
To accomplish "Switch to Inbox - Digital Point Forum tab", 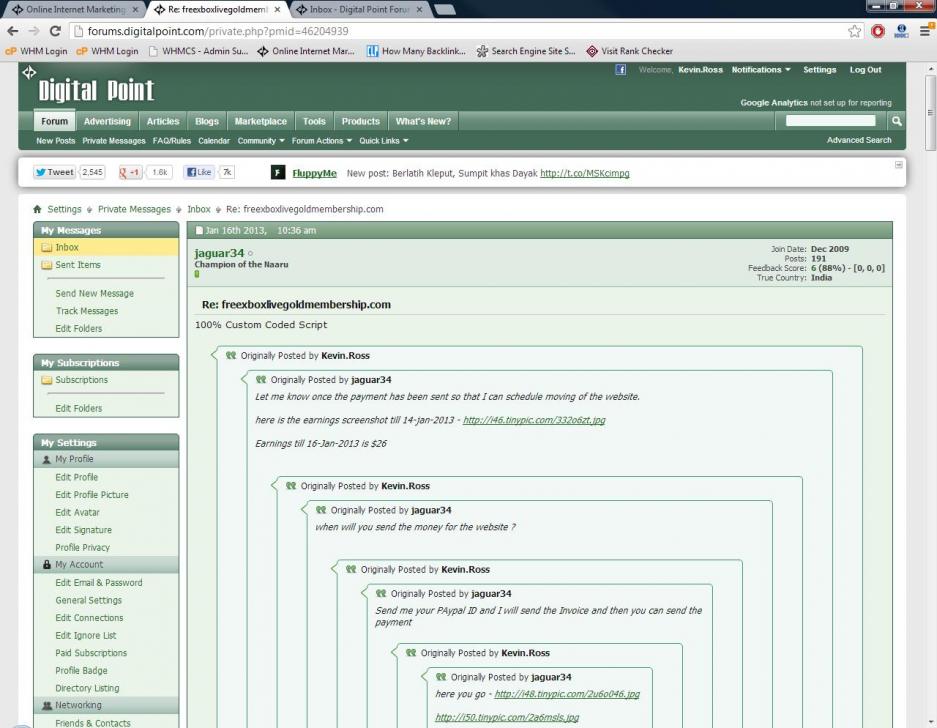I will coord(359,10).
